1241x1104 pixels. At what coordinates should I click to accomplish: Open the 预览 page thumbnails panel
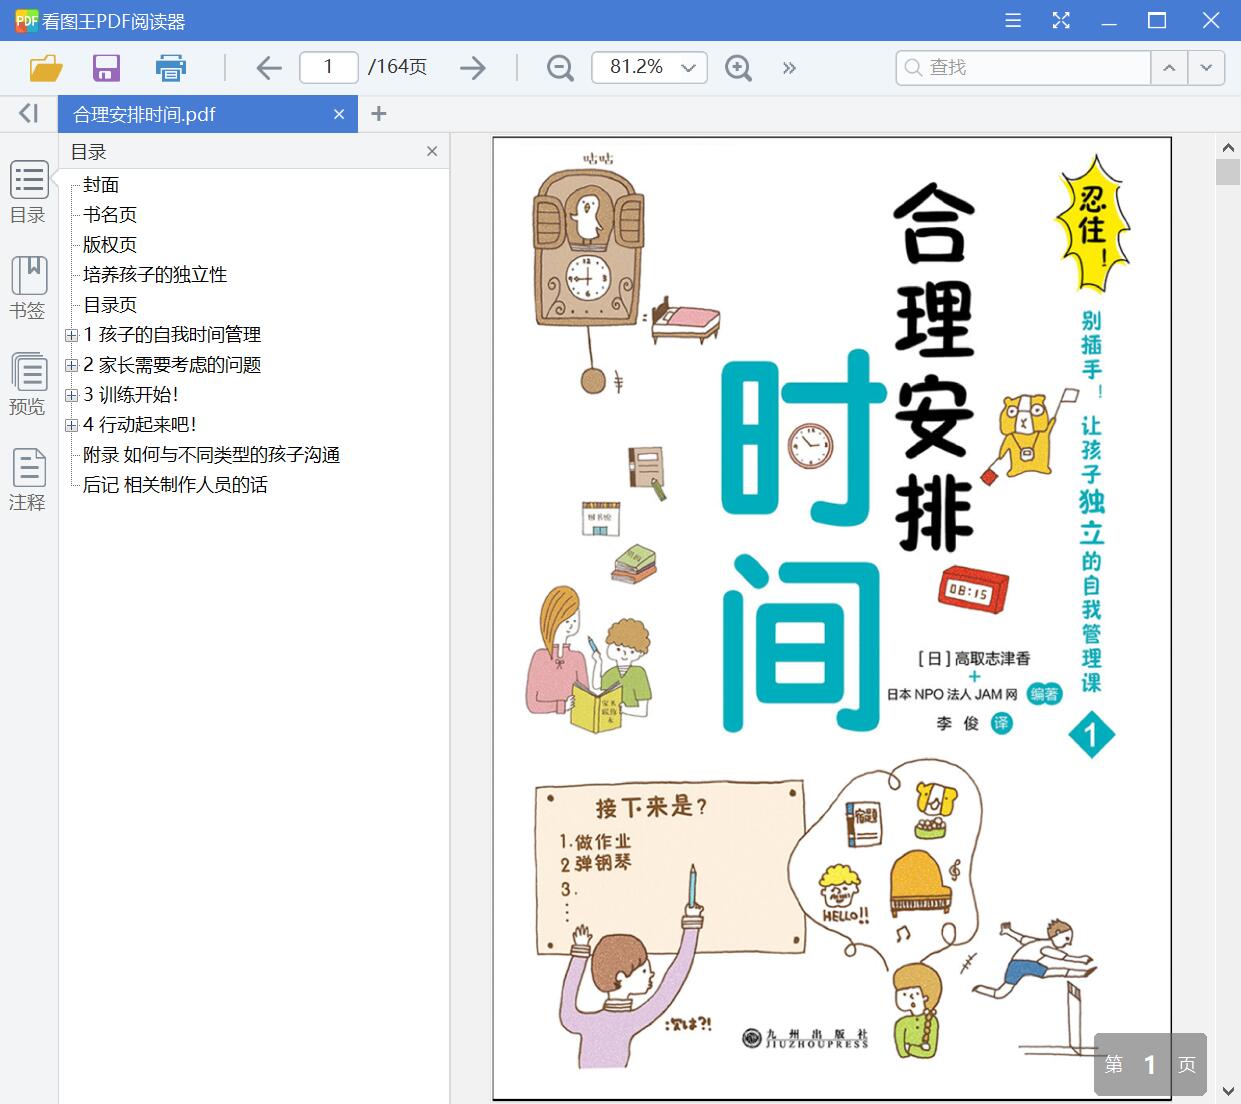pyautogui.click(x=29, y=384)
